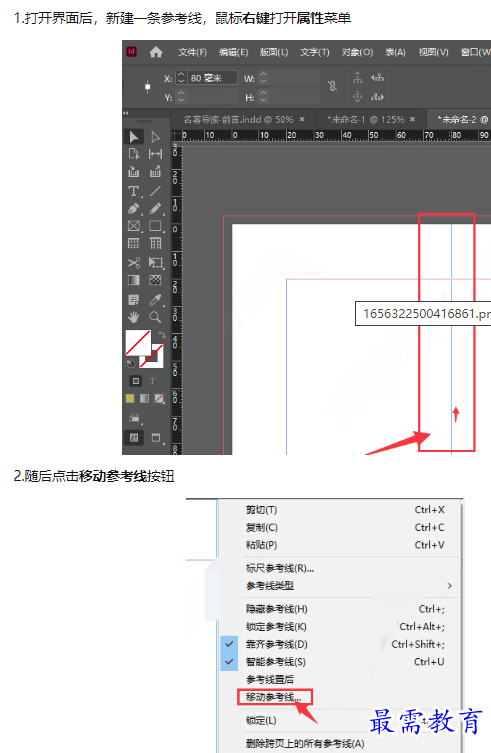Image resolution: width=491 pixels, height=753 pixels.
Task: Reset default fill and stroke
Action: tap(130, 363)
